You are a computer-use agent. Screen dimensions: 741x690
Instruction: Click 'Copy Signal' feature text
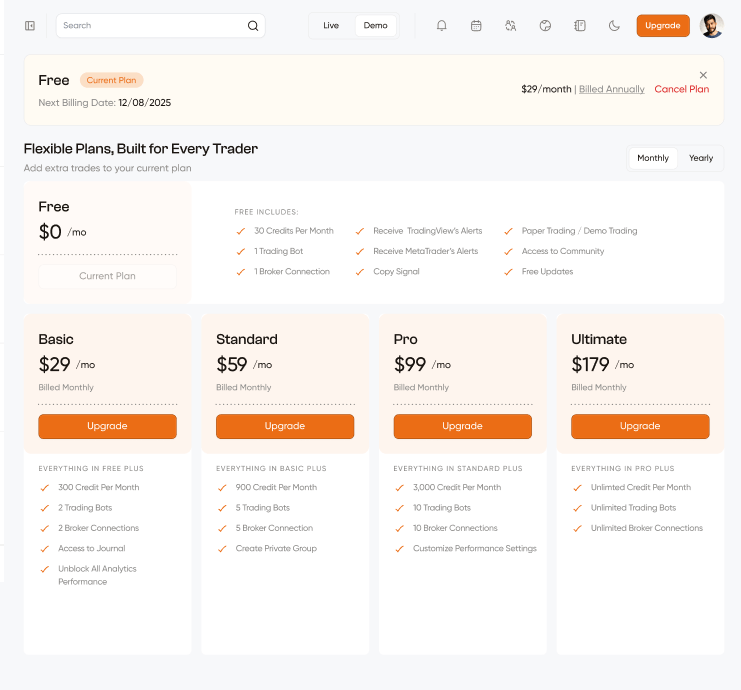[x=396, y=271]
